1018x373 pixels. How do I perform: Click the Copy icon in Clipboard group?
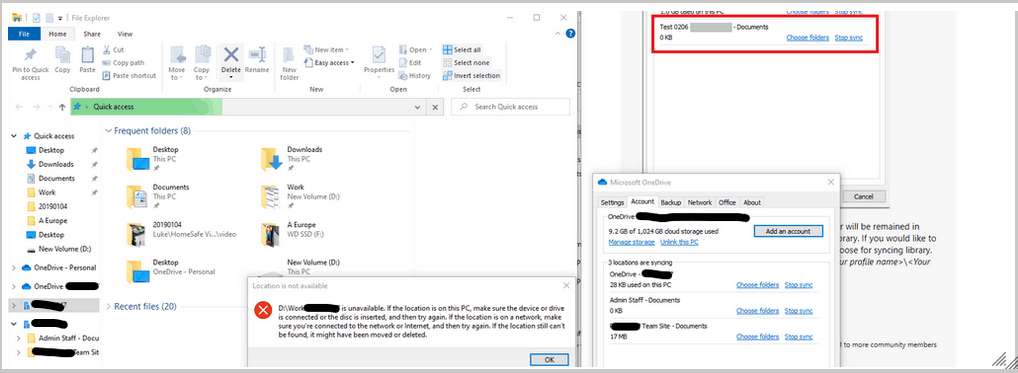[x=62, y=60]
